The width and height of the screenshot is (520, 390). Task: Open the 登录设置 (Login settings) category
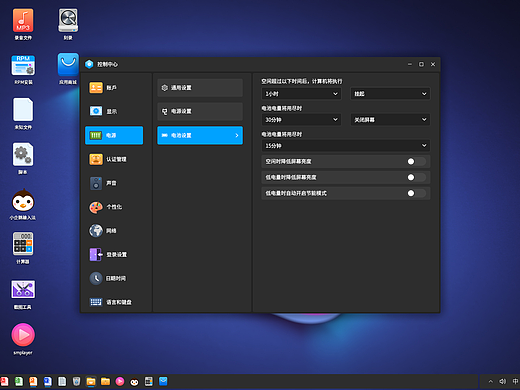tap(114, 255)
